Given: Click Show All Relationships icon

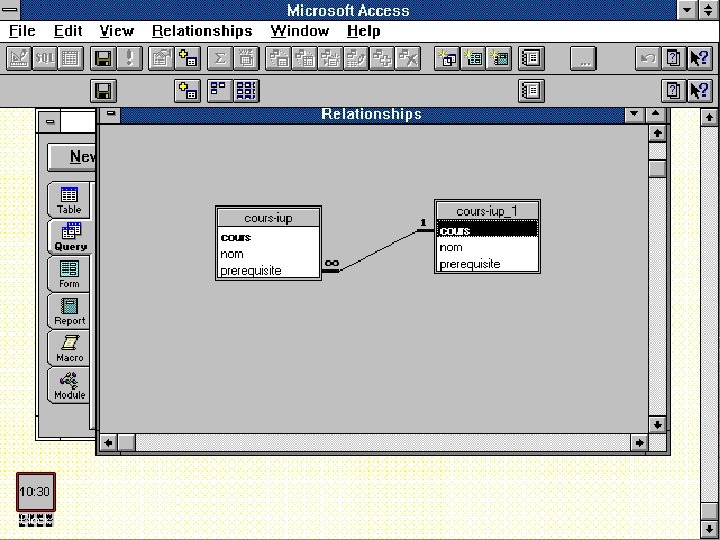Looking at the screenshot, I should [x=246, y=91].
